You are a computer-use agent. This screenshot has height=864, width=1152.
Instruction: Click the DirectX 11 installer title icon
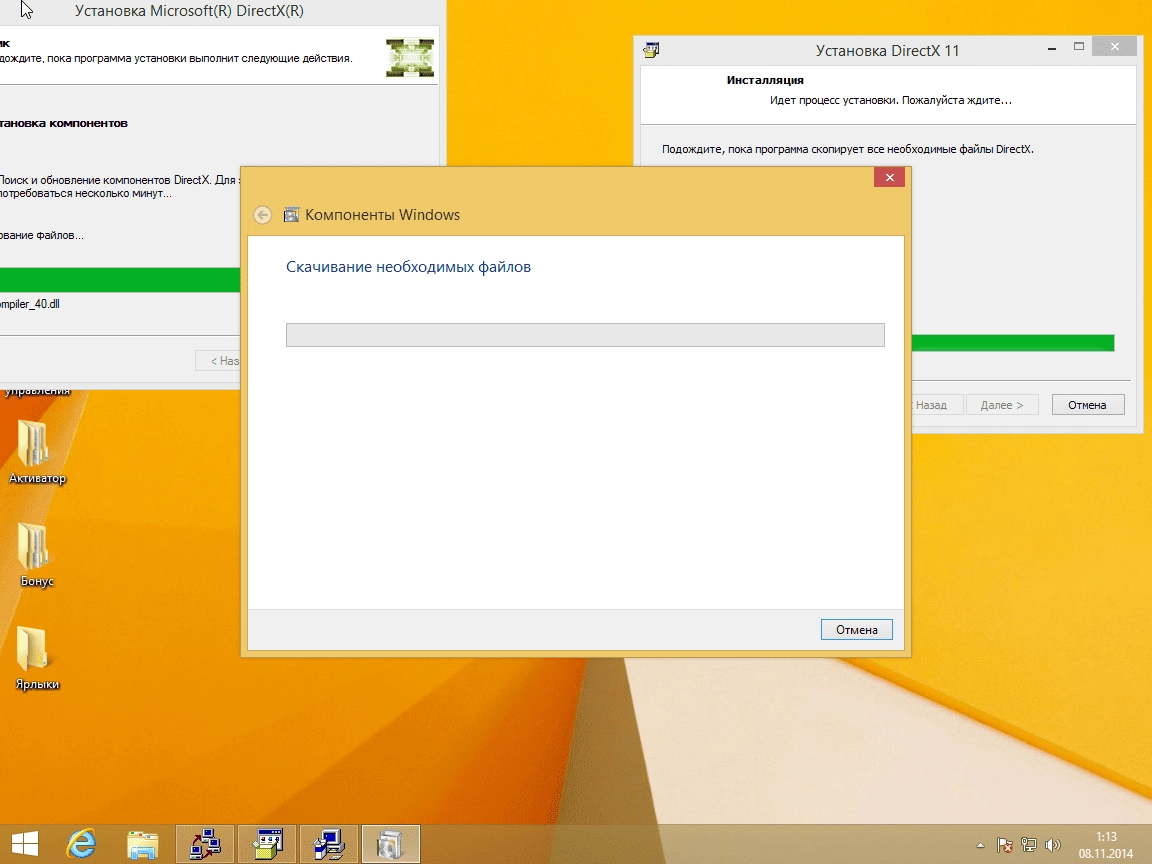point(651,50)
